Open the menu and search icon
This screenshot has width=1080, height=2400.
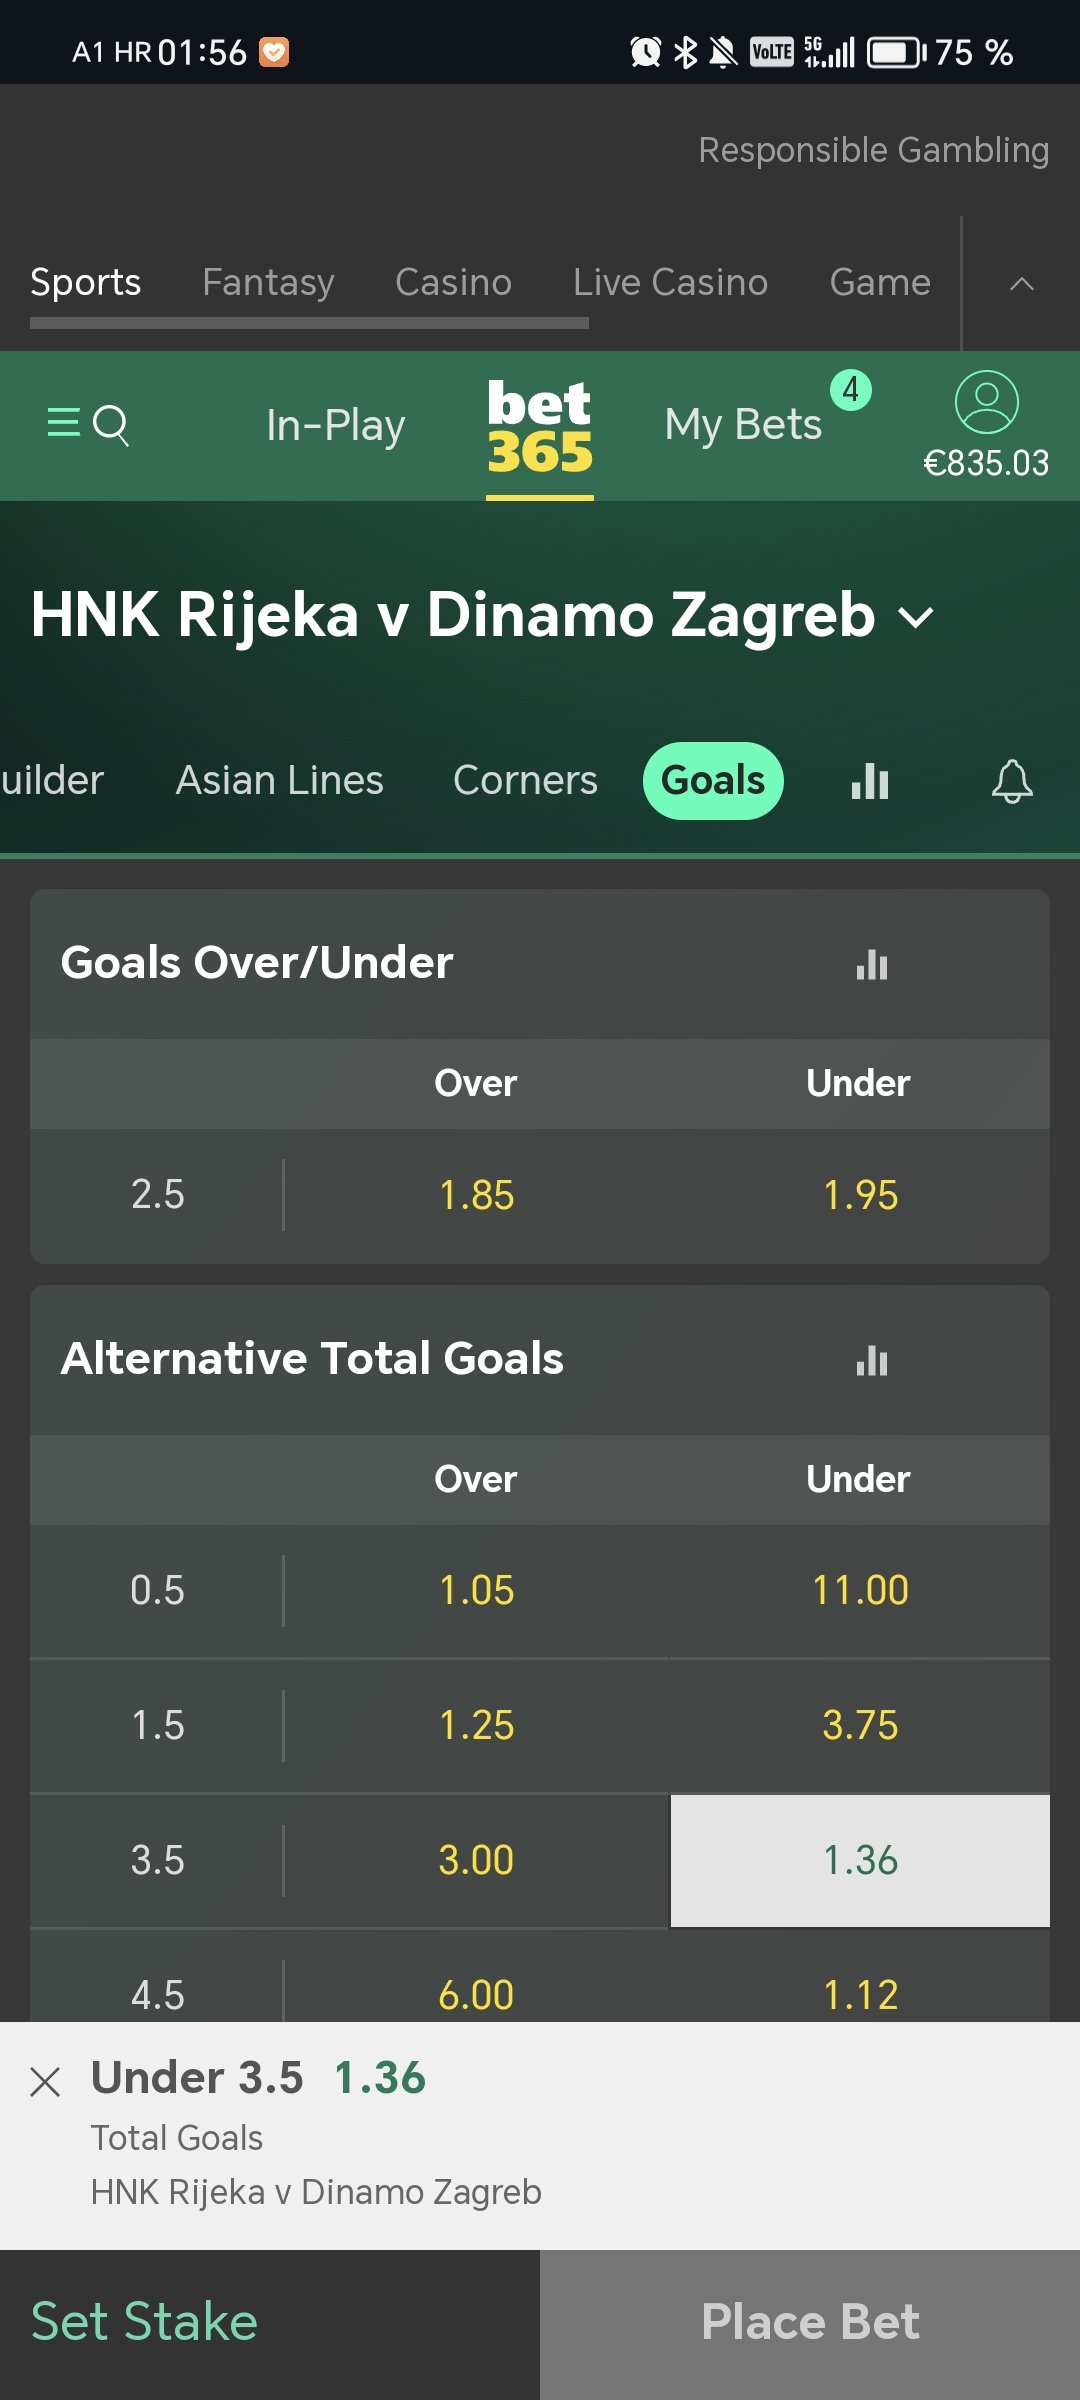[x=88, y=425]
